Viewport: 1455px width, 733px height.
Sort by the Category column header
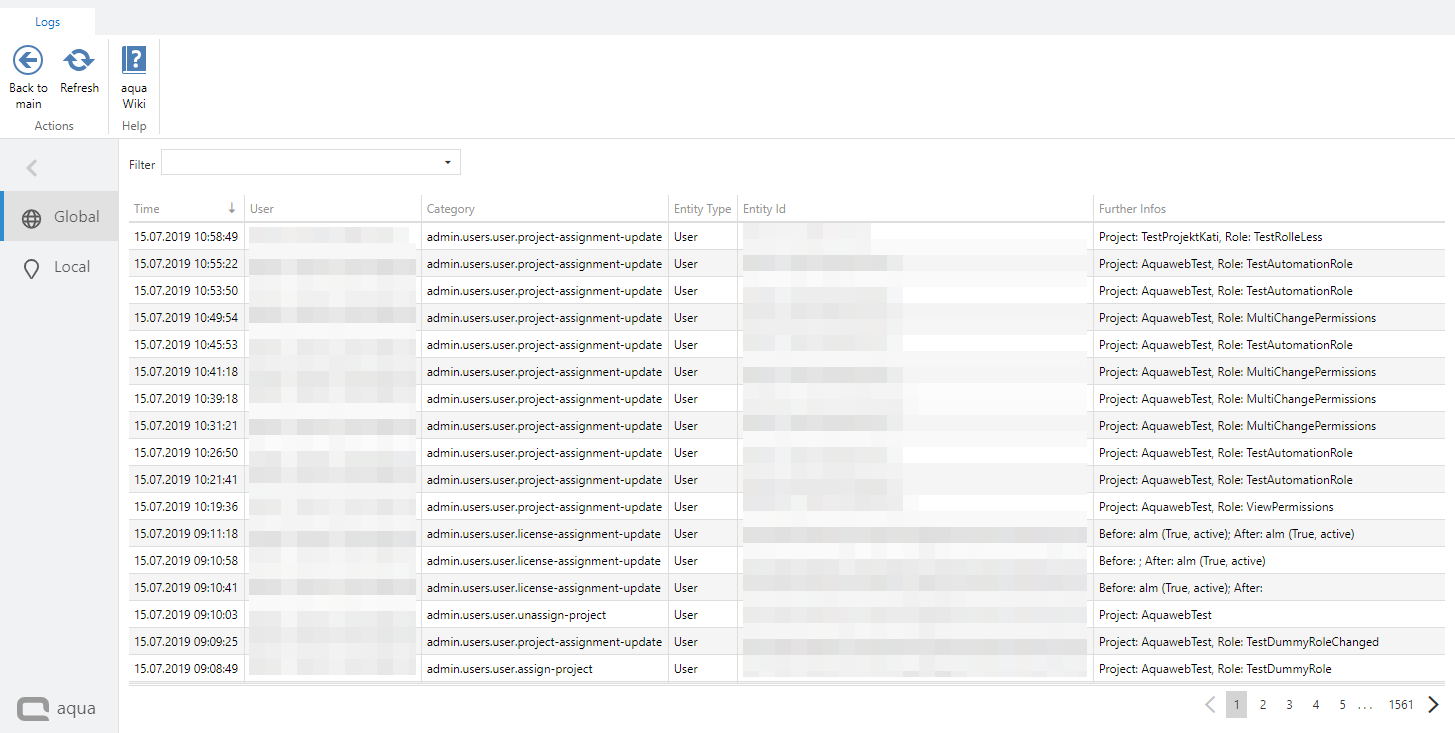click(451, 209)
